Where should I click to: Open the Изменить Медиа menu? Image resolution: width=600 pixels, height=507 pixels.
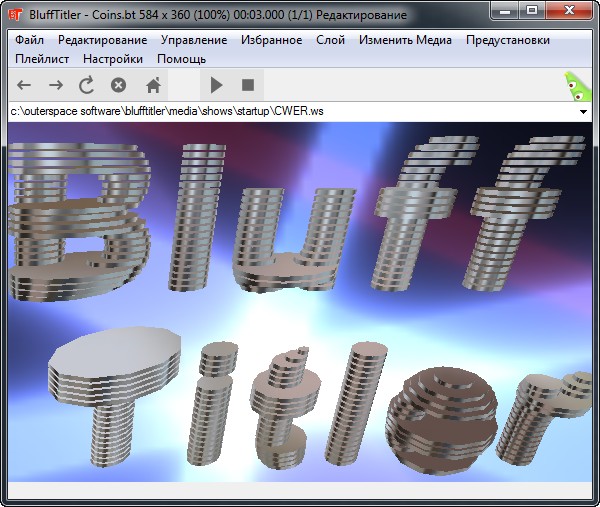coord(405,40)
